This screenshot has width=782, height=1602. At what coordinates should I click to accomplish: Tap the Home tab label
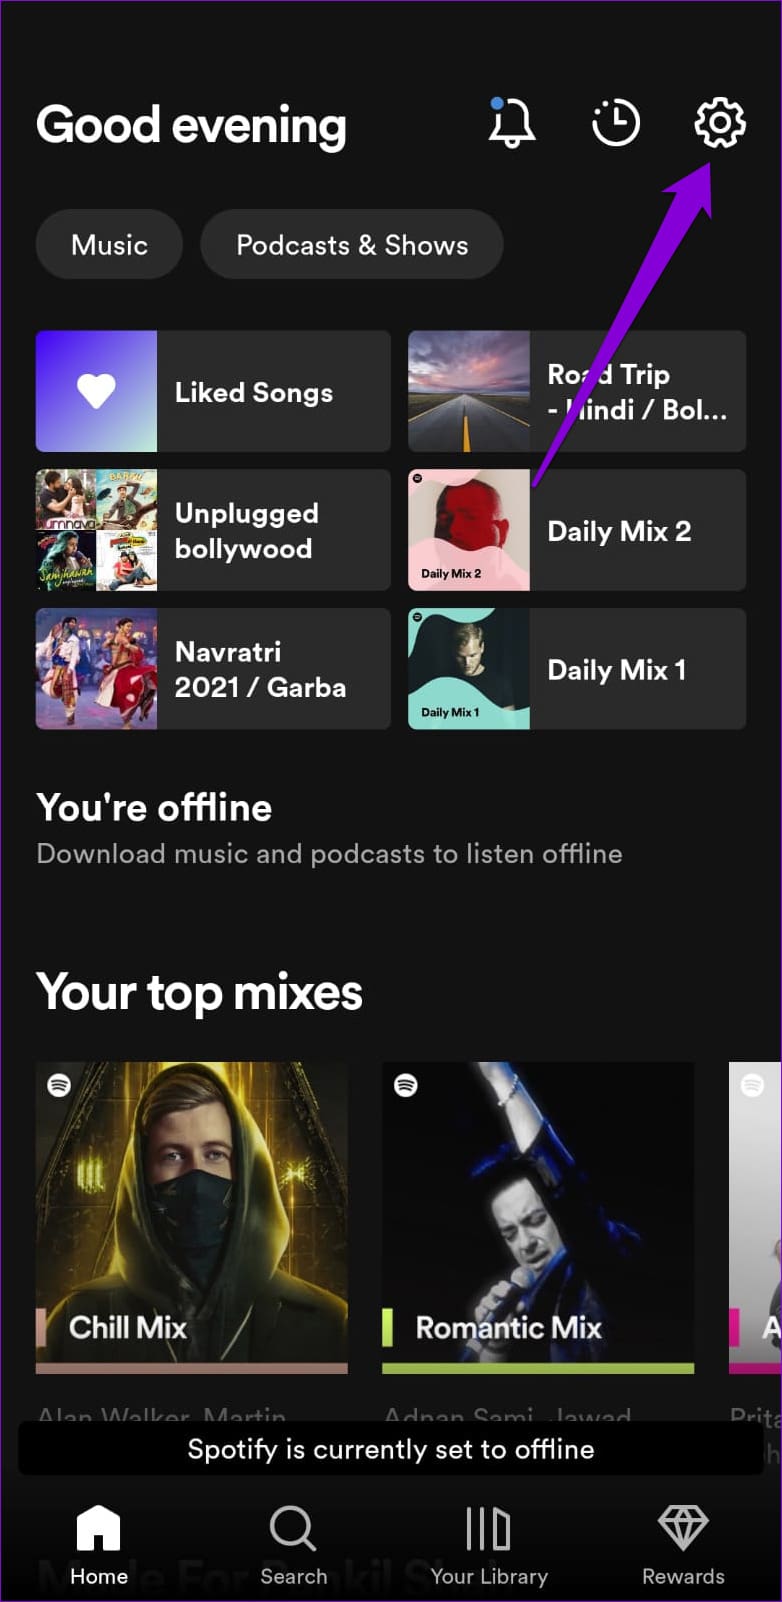click(x=99, y=1576)
